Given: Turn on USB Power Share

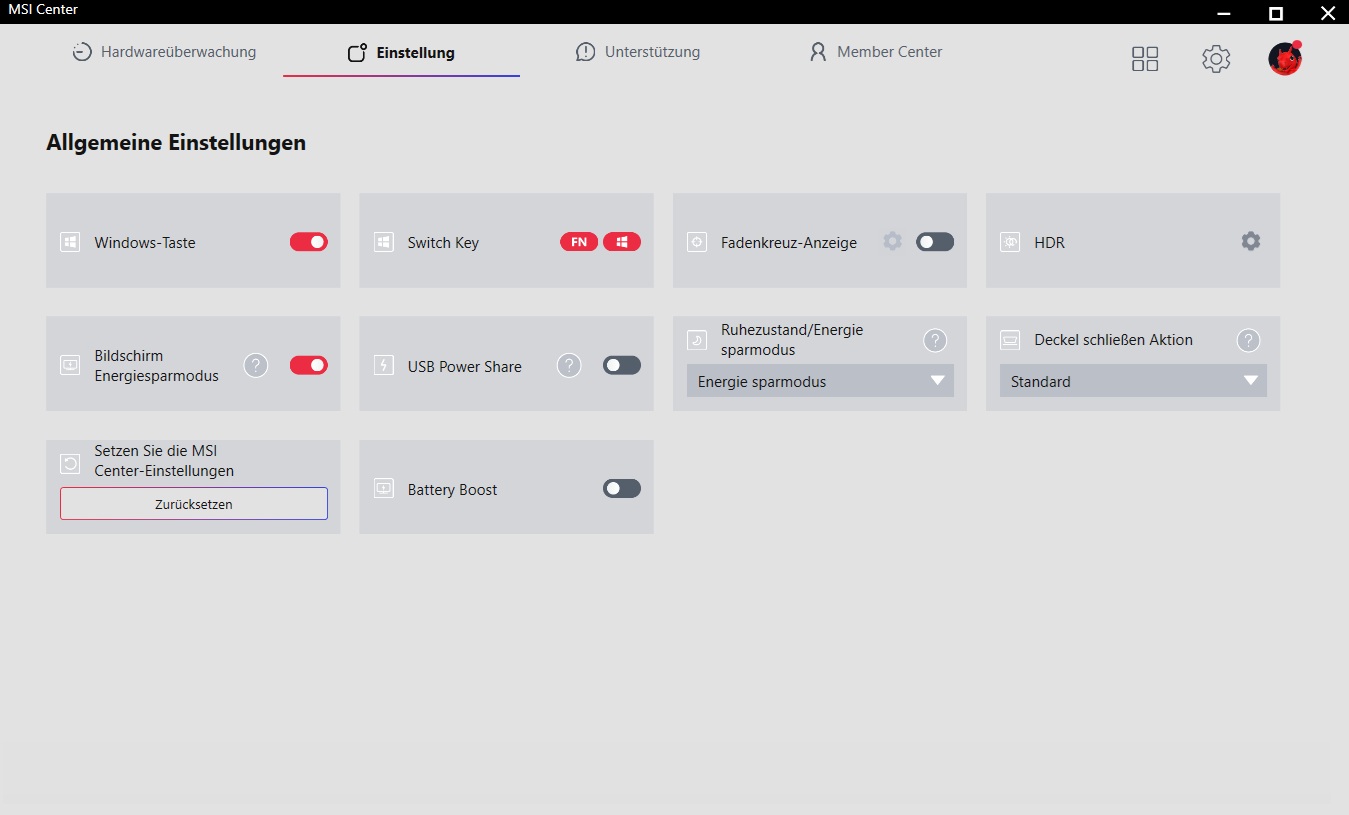Looking at the screenshot, I should 622,366.
